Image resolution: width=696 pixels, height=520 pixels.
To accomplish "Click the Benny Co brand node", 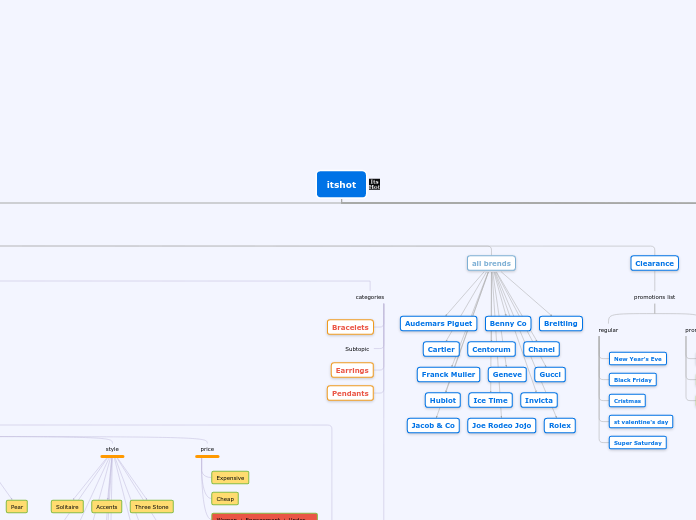I will pyautogui.click(x=508, y=323).
